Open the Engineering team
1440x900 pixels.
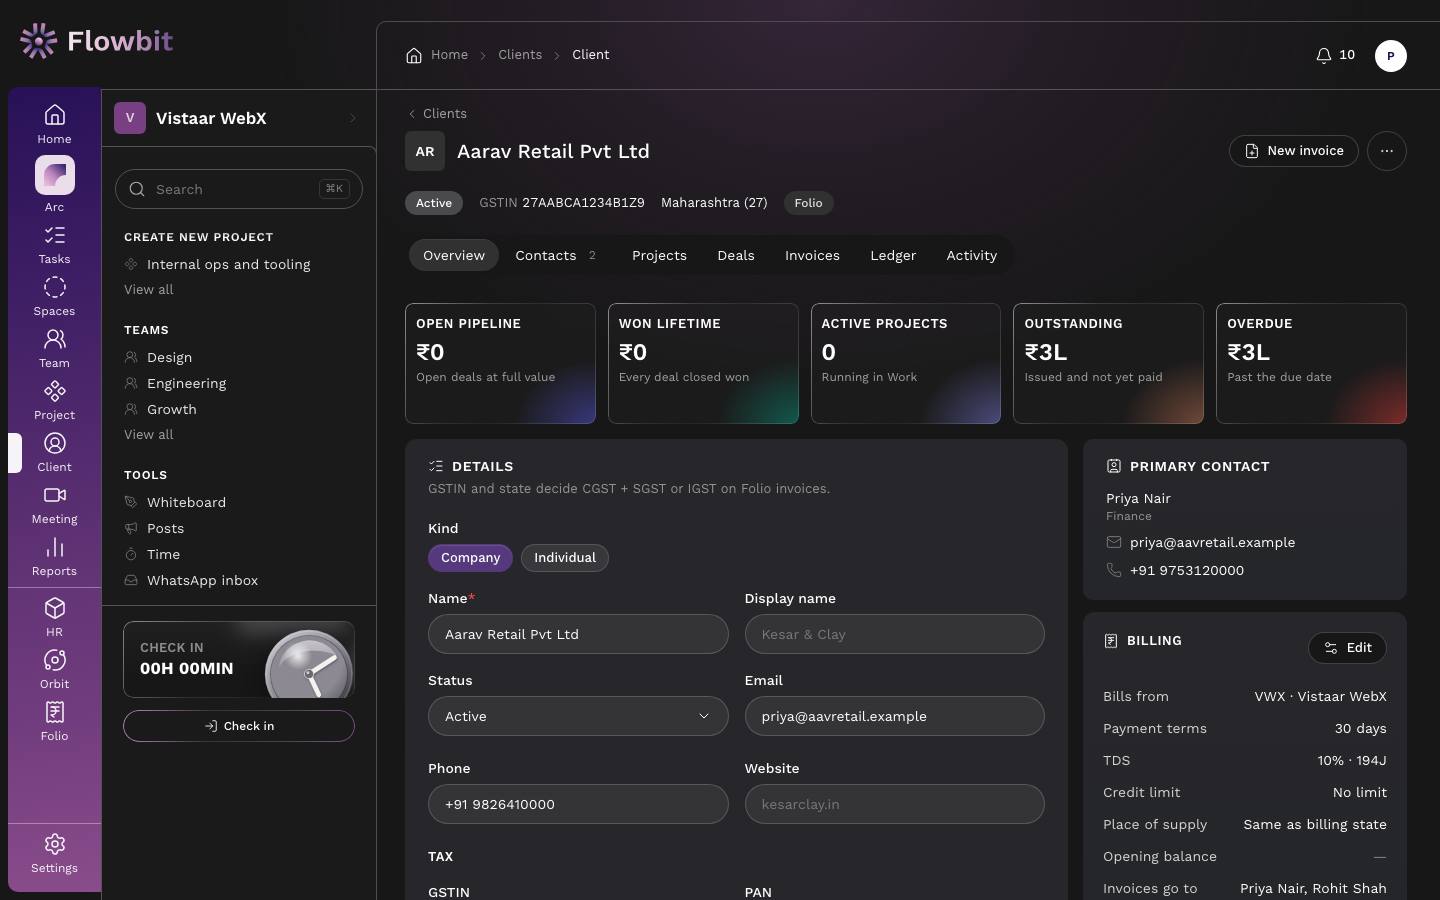(x=186, y=383)
